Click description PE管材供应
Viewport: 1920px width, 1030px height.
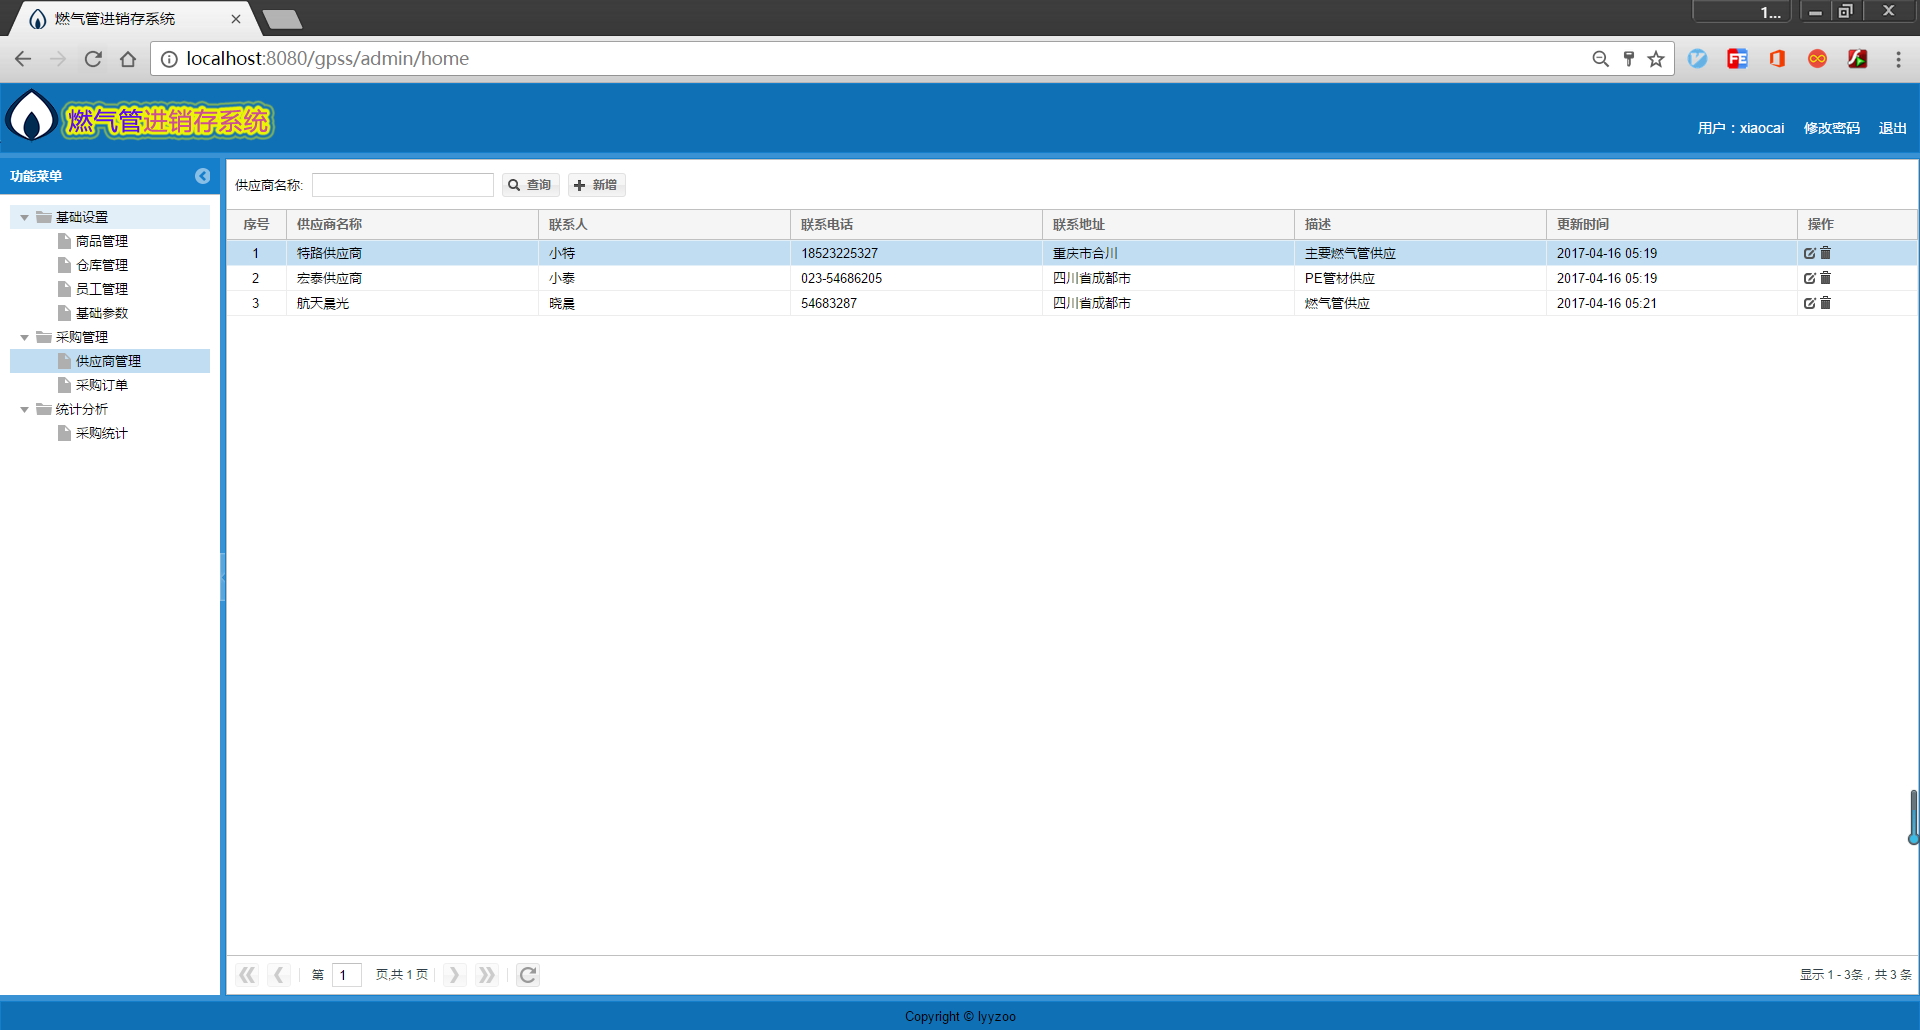pyautogui.click(x=1340, y=278)
